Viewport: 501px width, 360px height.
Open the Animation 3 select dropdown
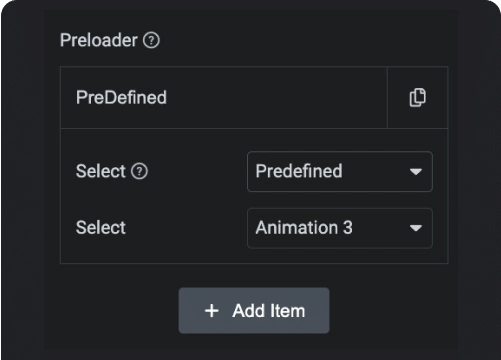[x=340, y=228]
